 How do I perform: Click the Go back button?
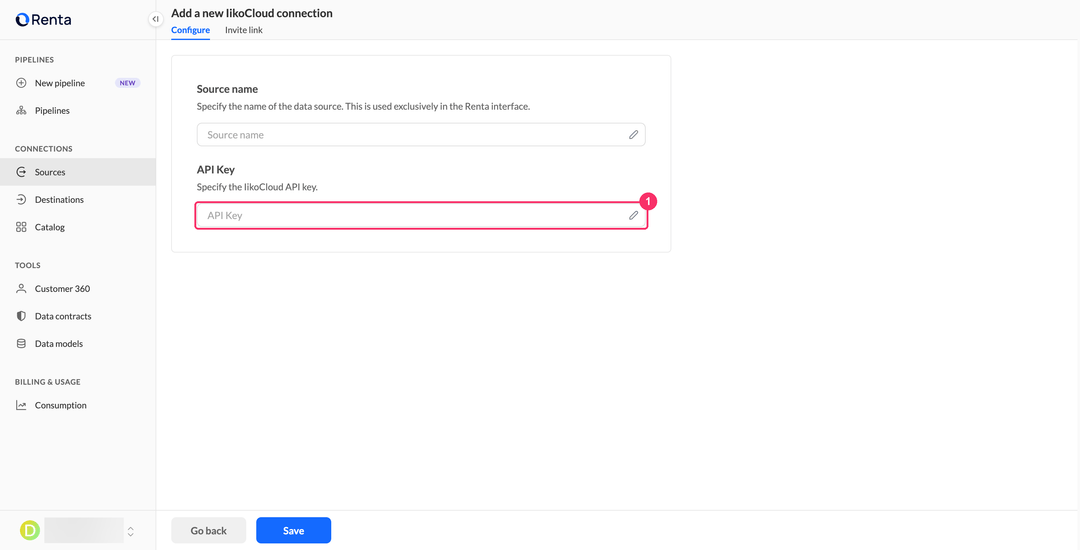209,531
